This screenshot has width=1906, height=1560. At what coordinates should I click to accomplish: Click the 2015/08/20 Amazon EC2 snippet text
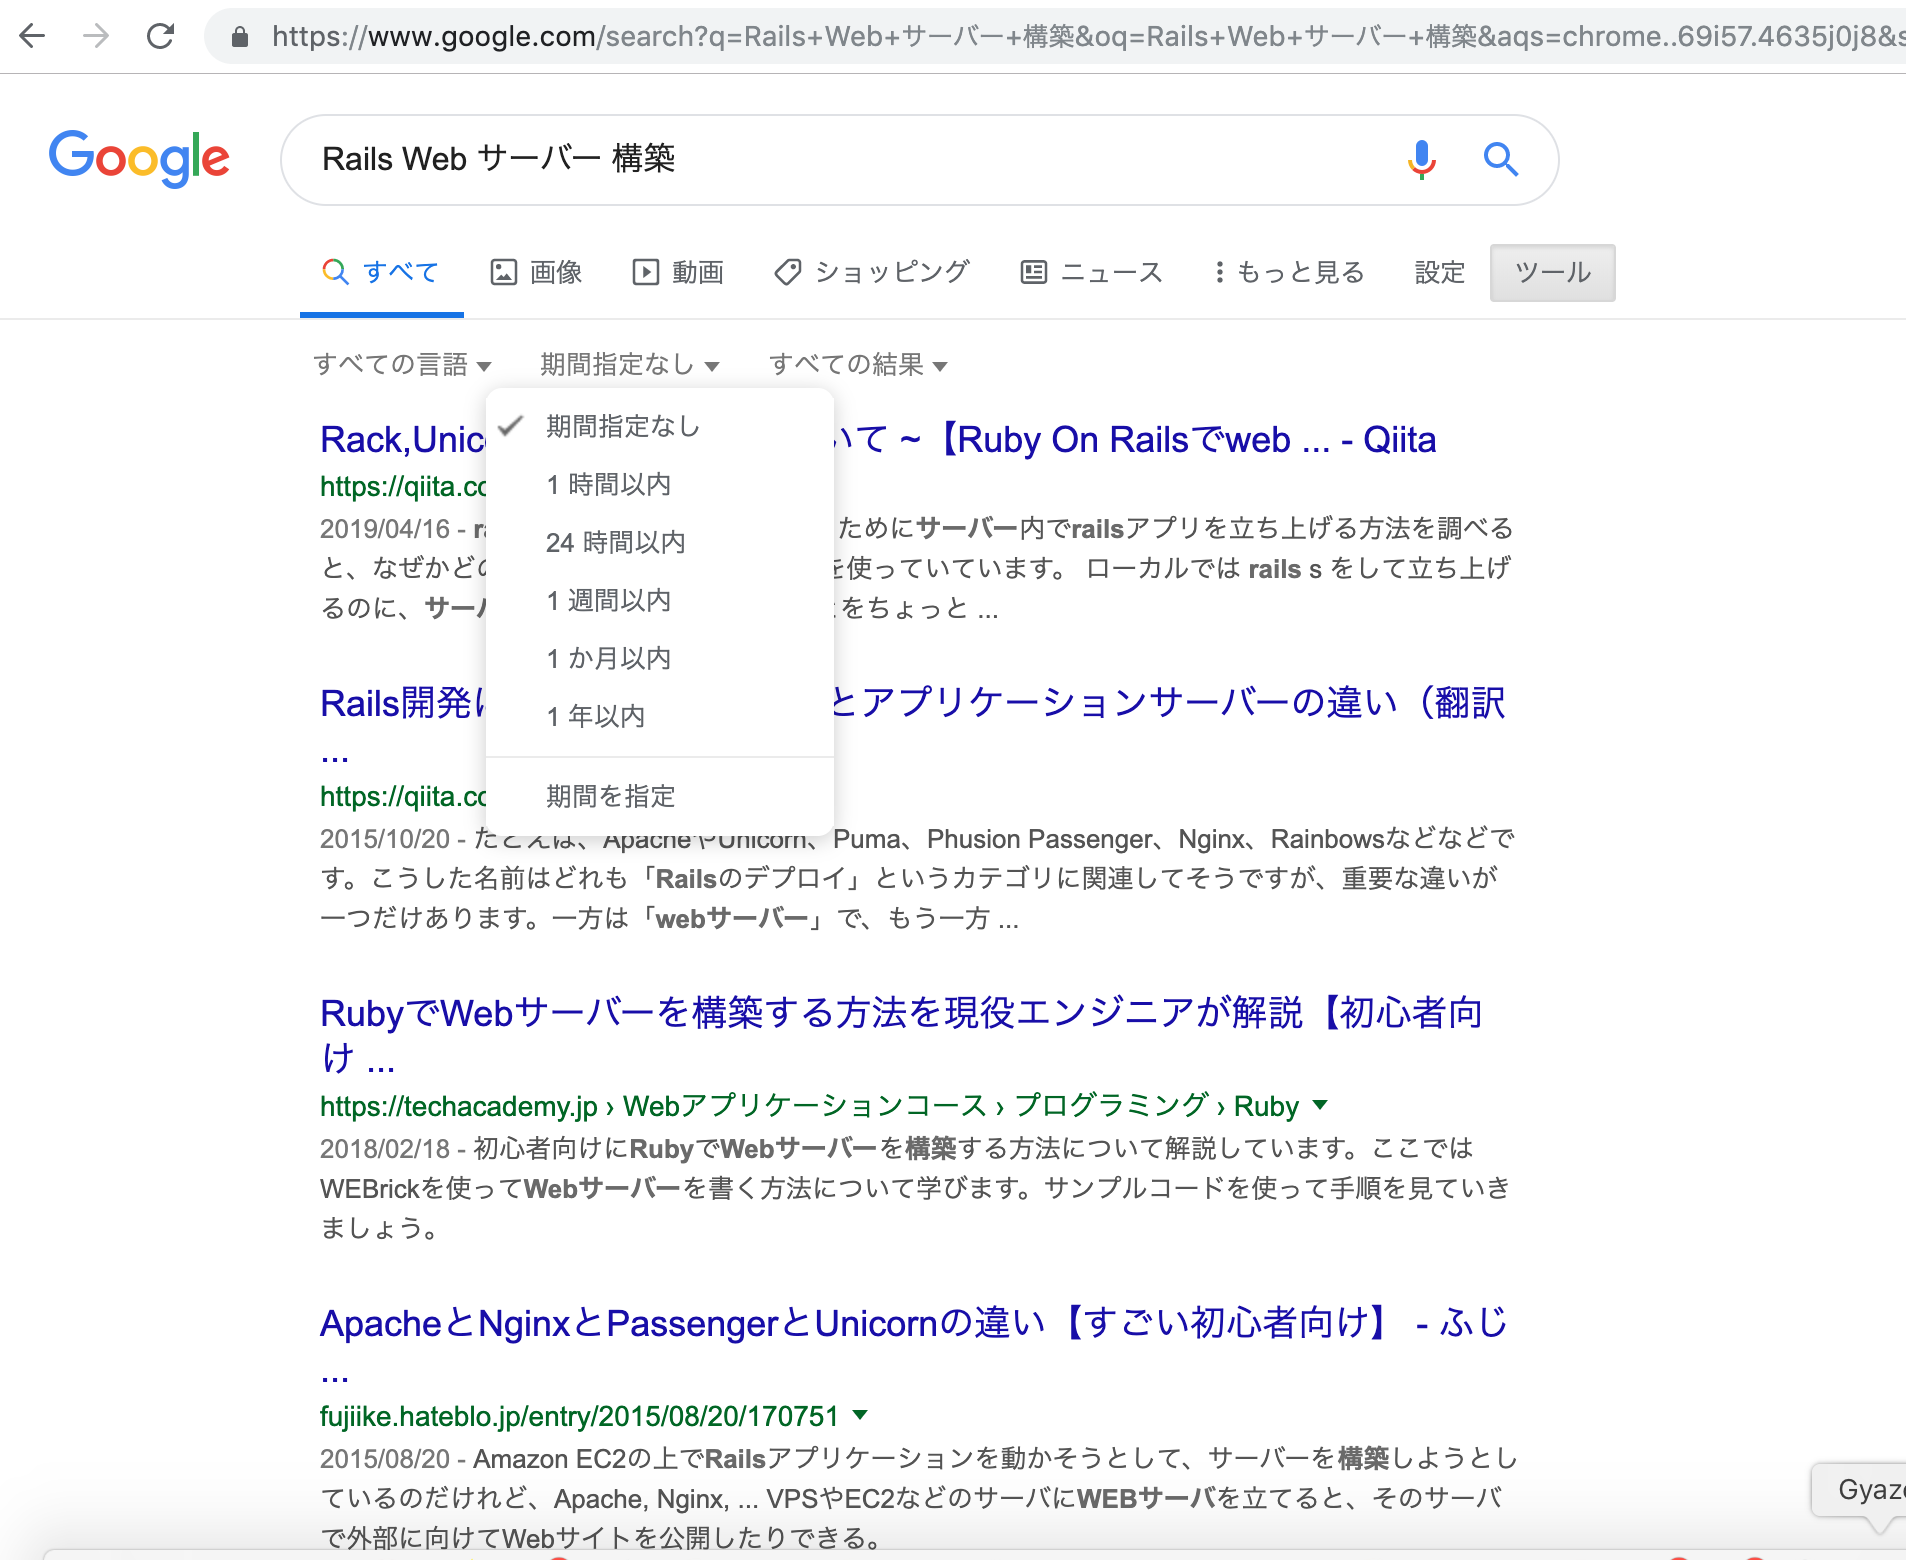coord(919,1498)
